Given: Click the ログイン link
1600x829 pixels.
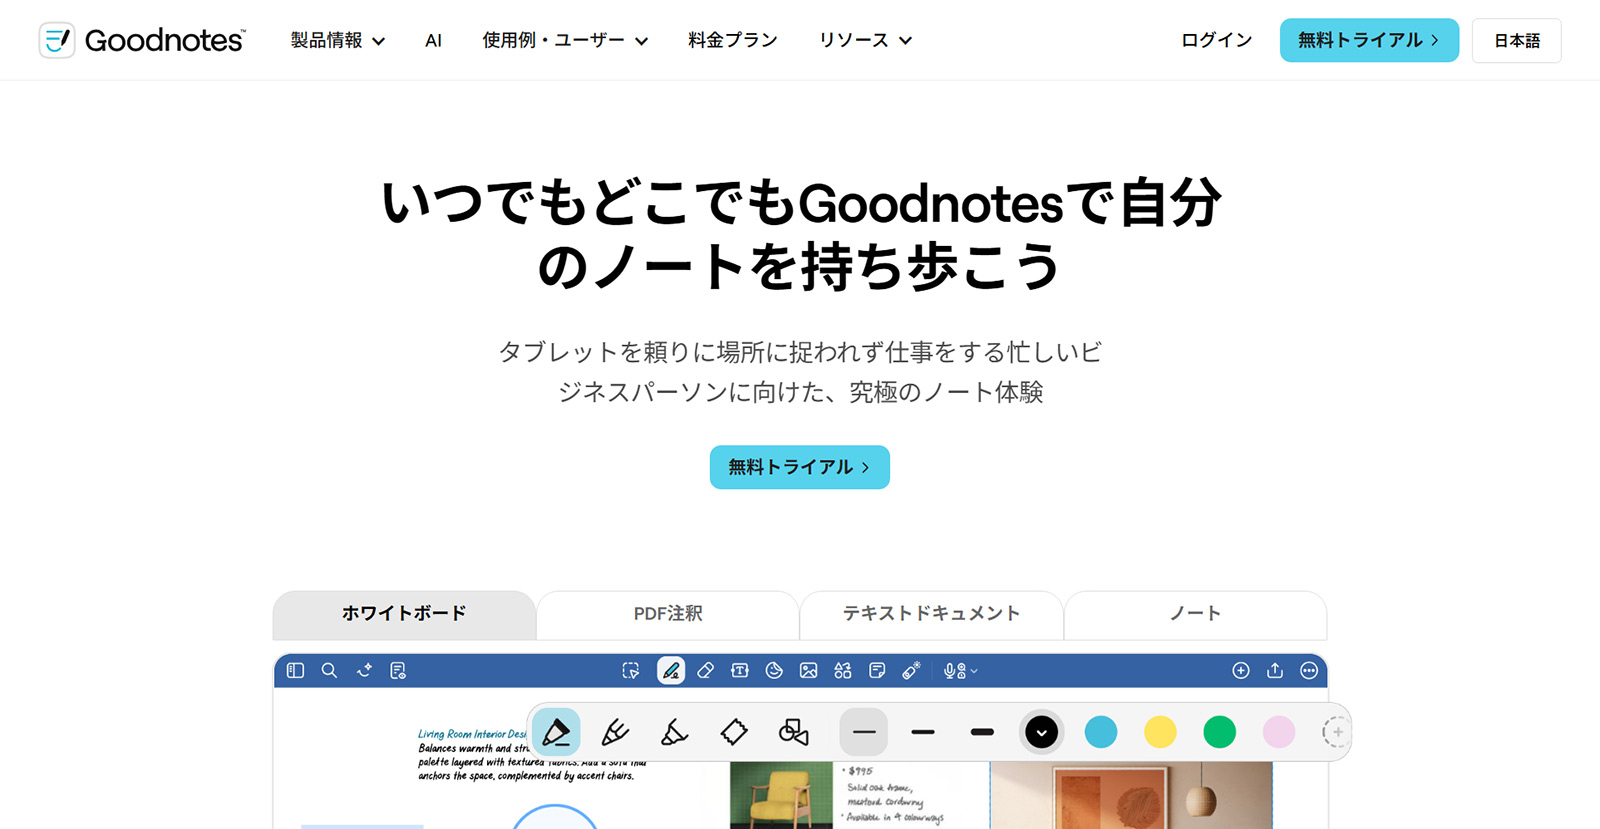Looking at the screenshot, I should click(x=1216, y=40).
